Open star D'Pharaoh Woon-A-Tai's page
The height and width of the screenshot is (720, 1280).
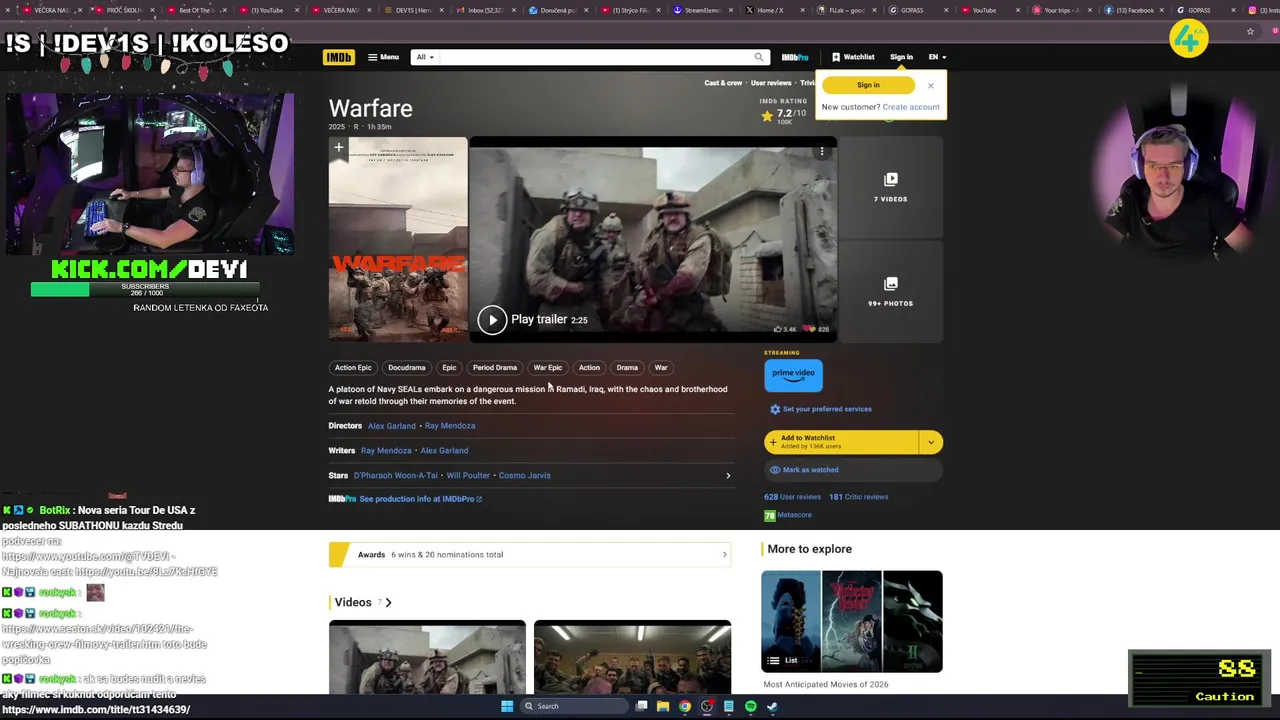click(396, 476)
